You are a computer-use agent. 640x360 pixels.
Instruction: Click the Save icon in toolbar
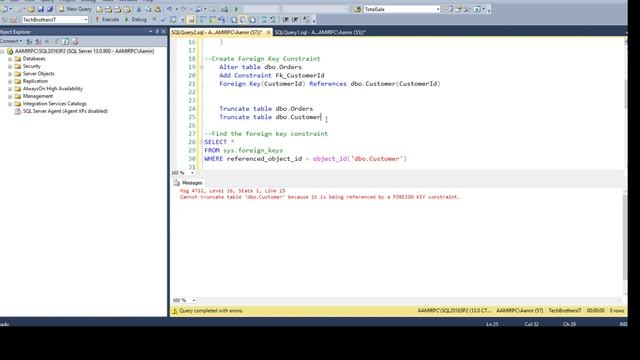click(x=41, y=9)
